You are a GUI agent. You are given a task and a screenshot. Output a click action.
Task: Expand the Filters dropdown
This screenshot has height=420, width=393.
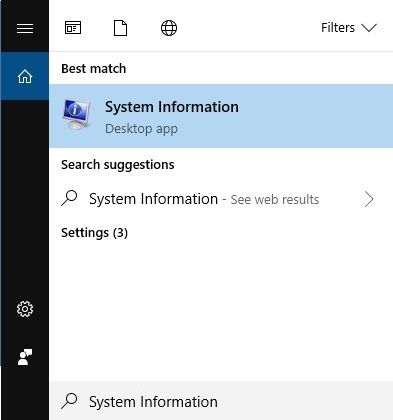point(349,28)
